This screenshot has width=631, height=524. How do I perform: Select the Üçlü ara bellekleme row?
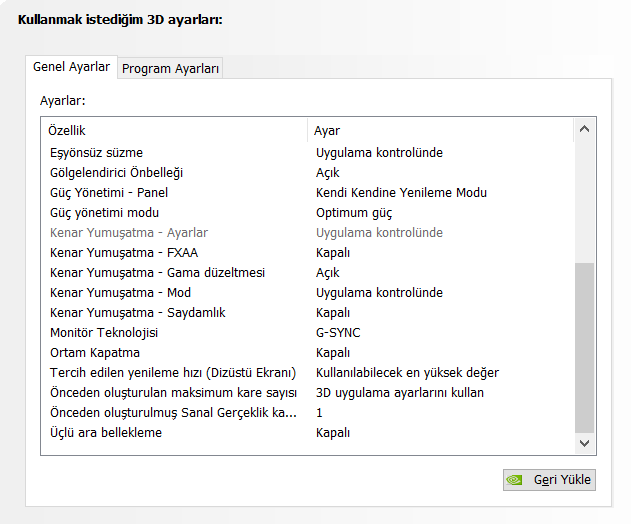click(105, 433)
